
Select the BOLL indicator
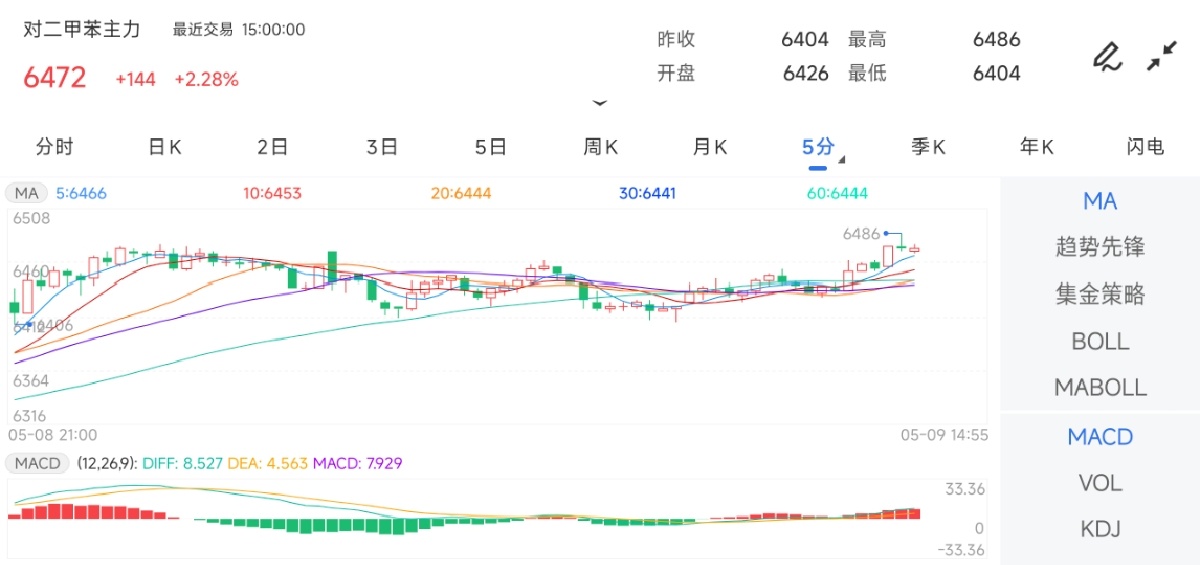point(1100,341)
